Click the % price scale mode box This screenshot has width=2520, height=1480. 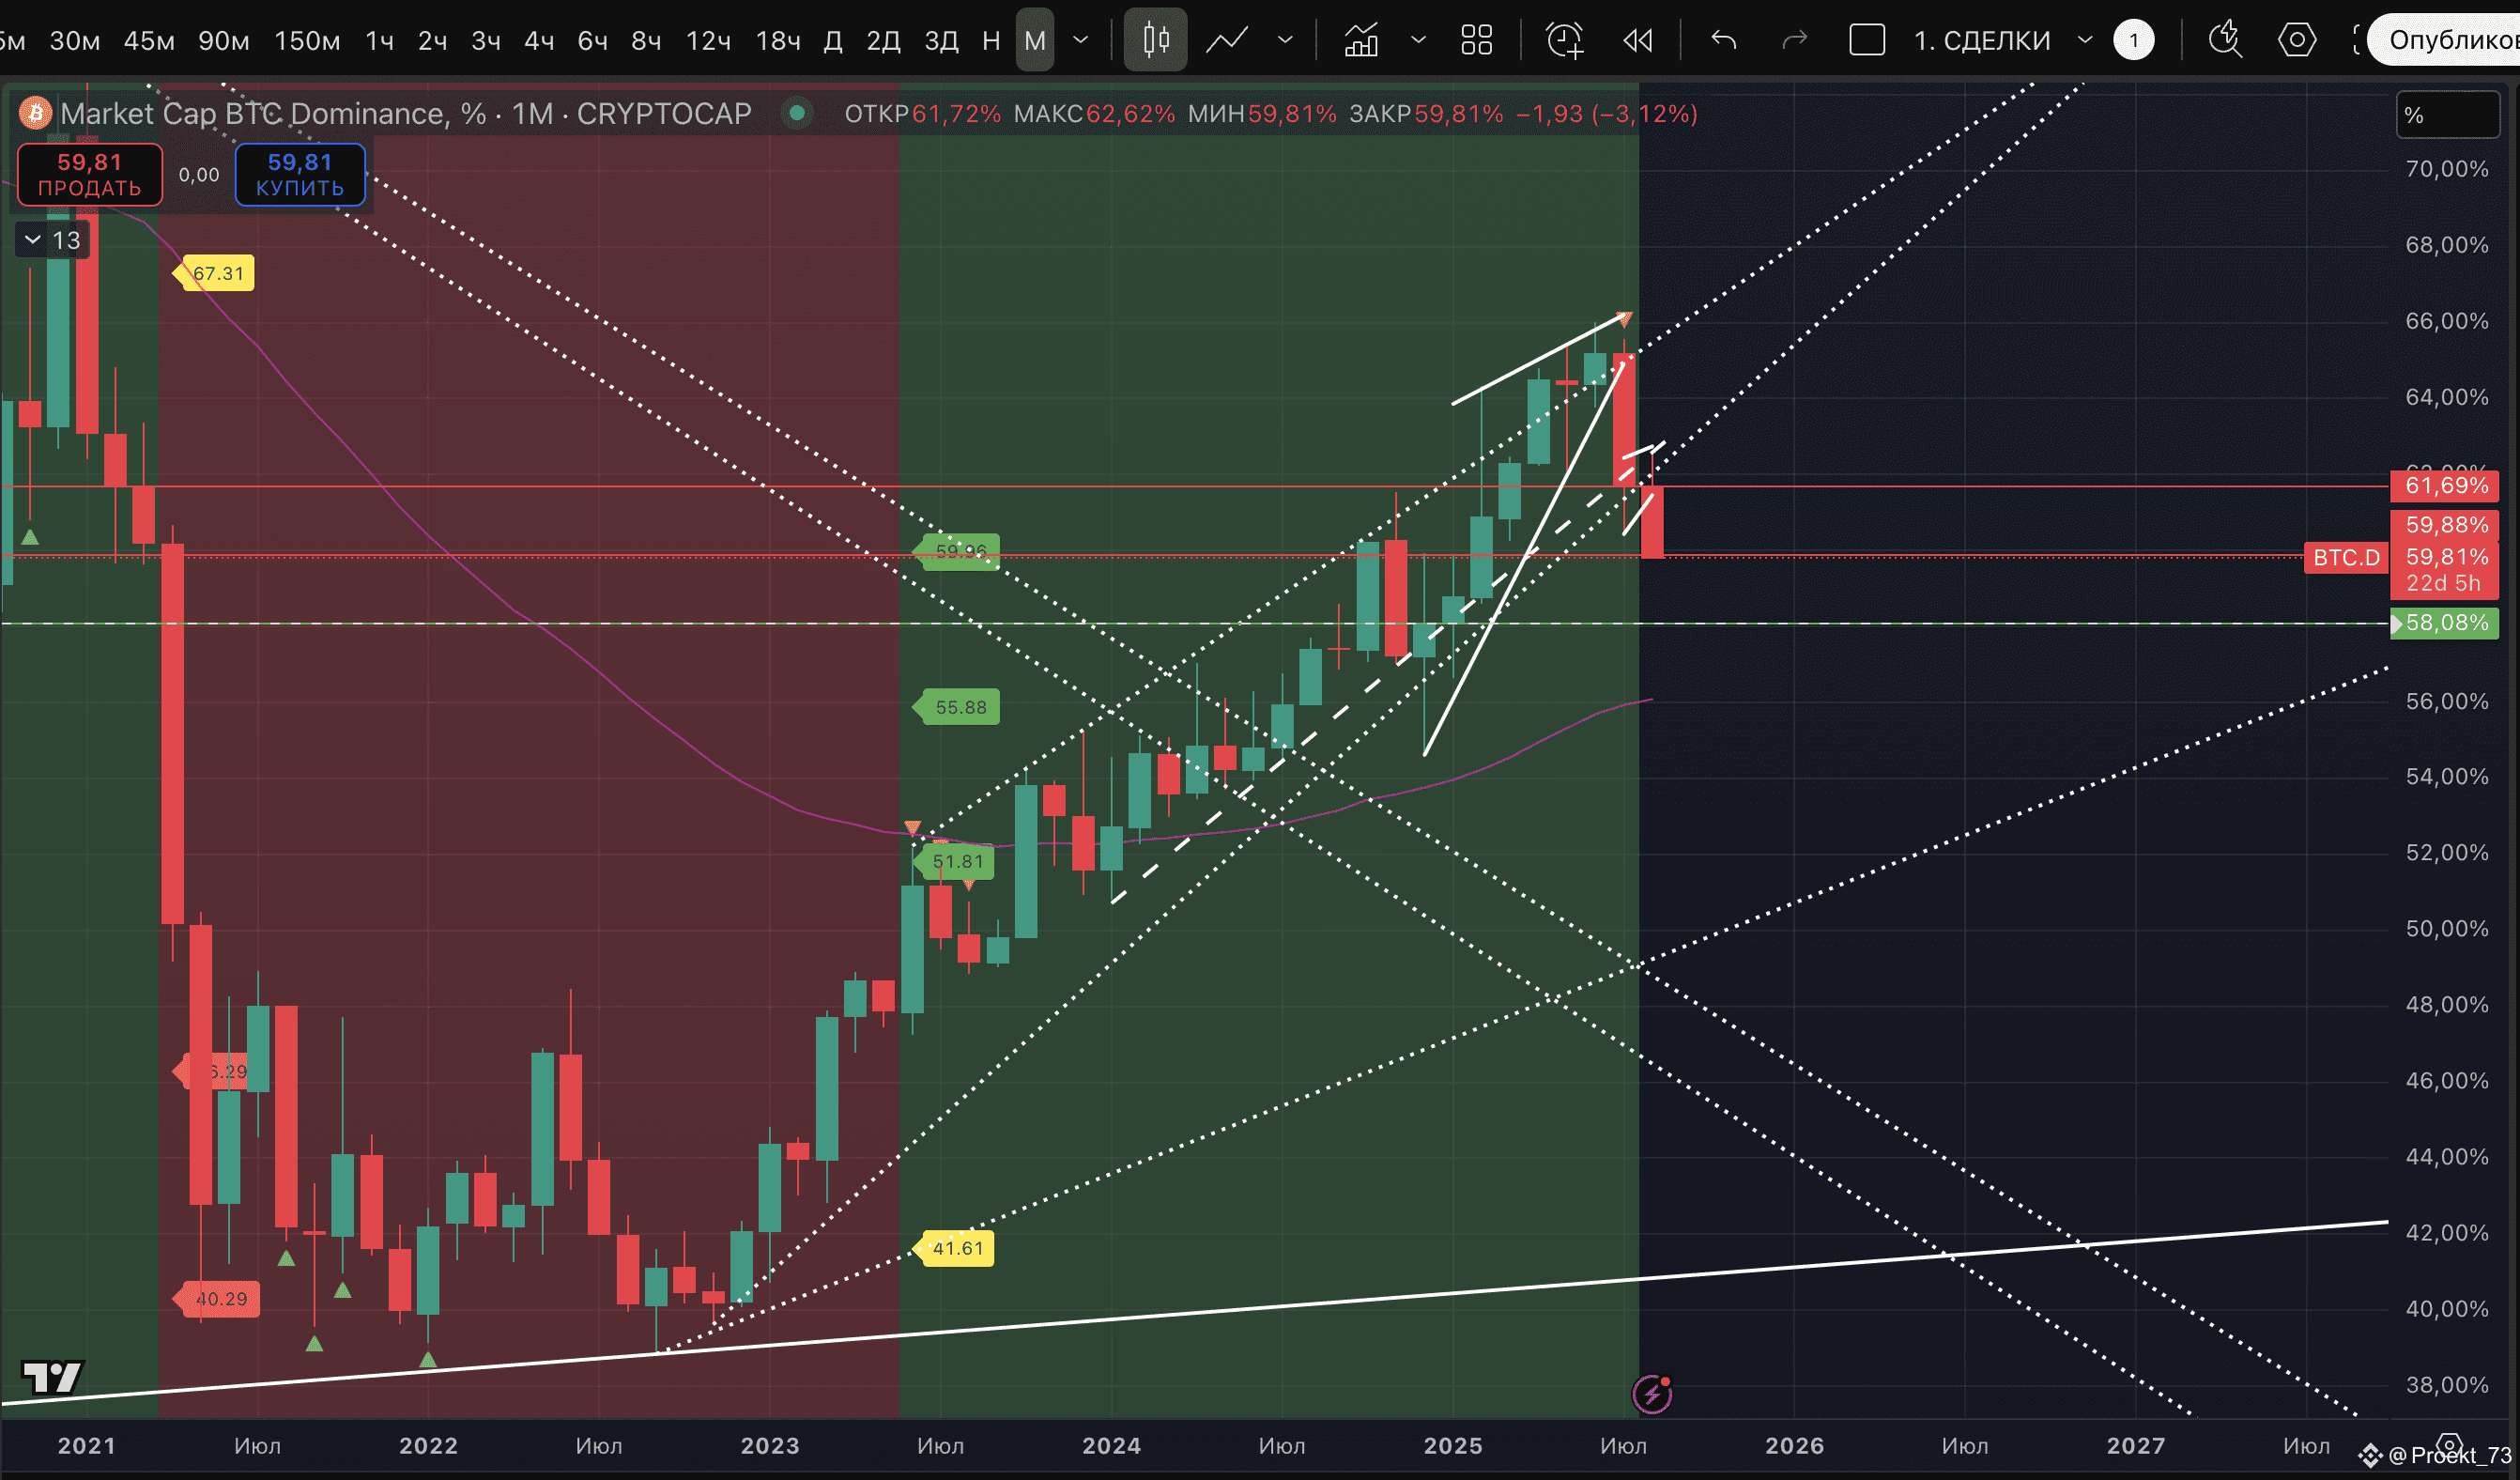(2447, 115)
